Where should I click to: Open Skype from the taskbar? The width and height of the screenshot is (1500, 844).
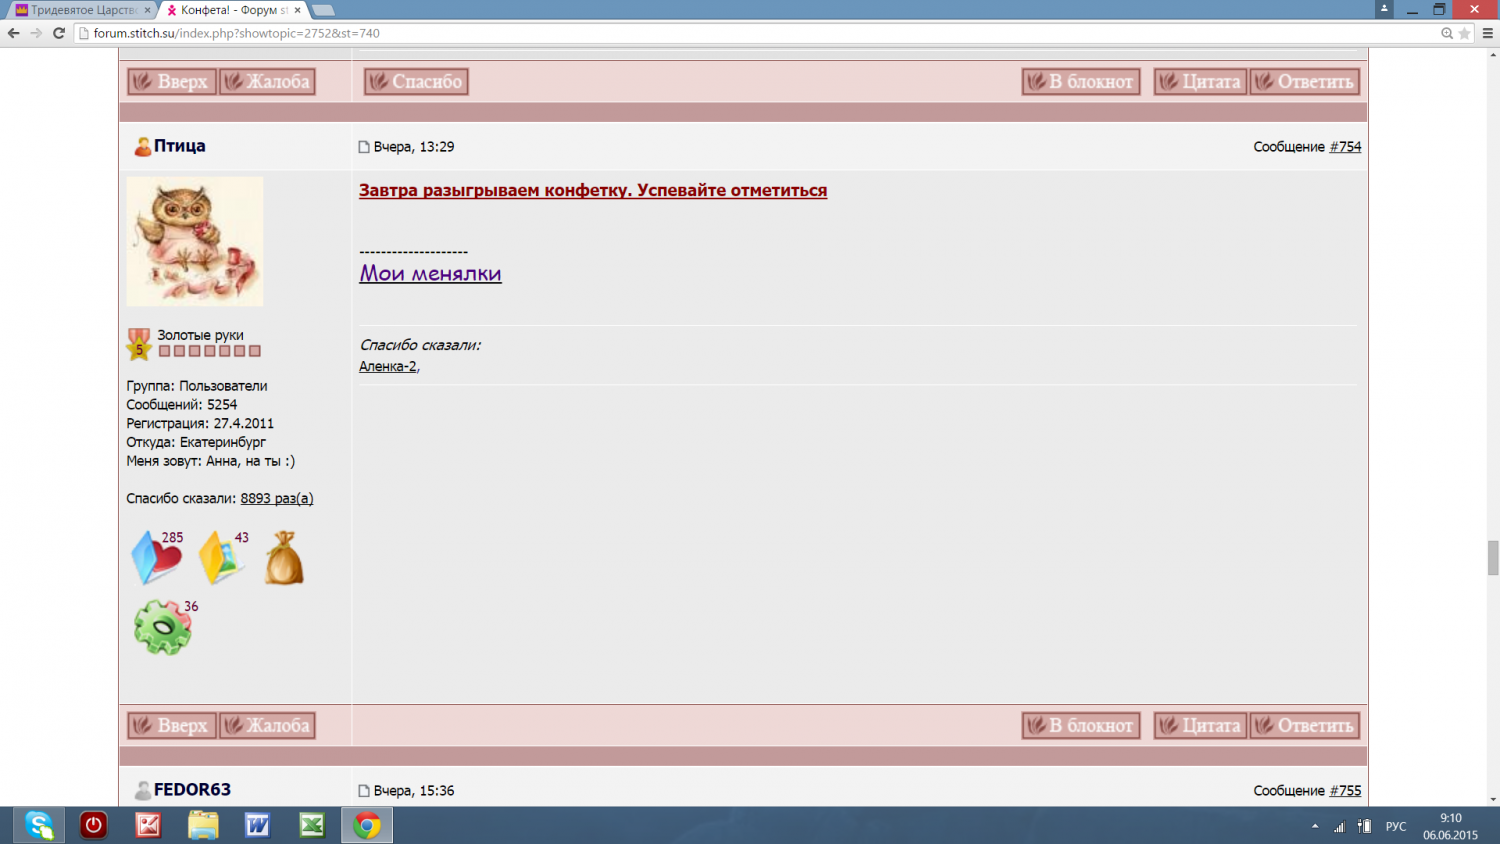[39, 825]
